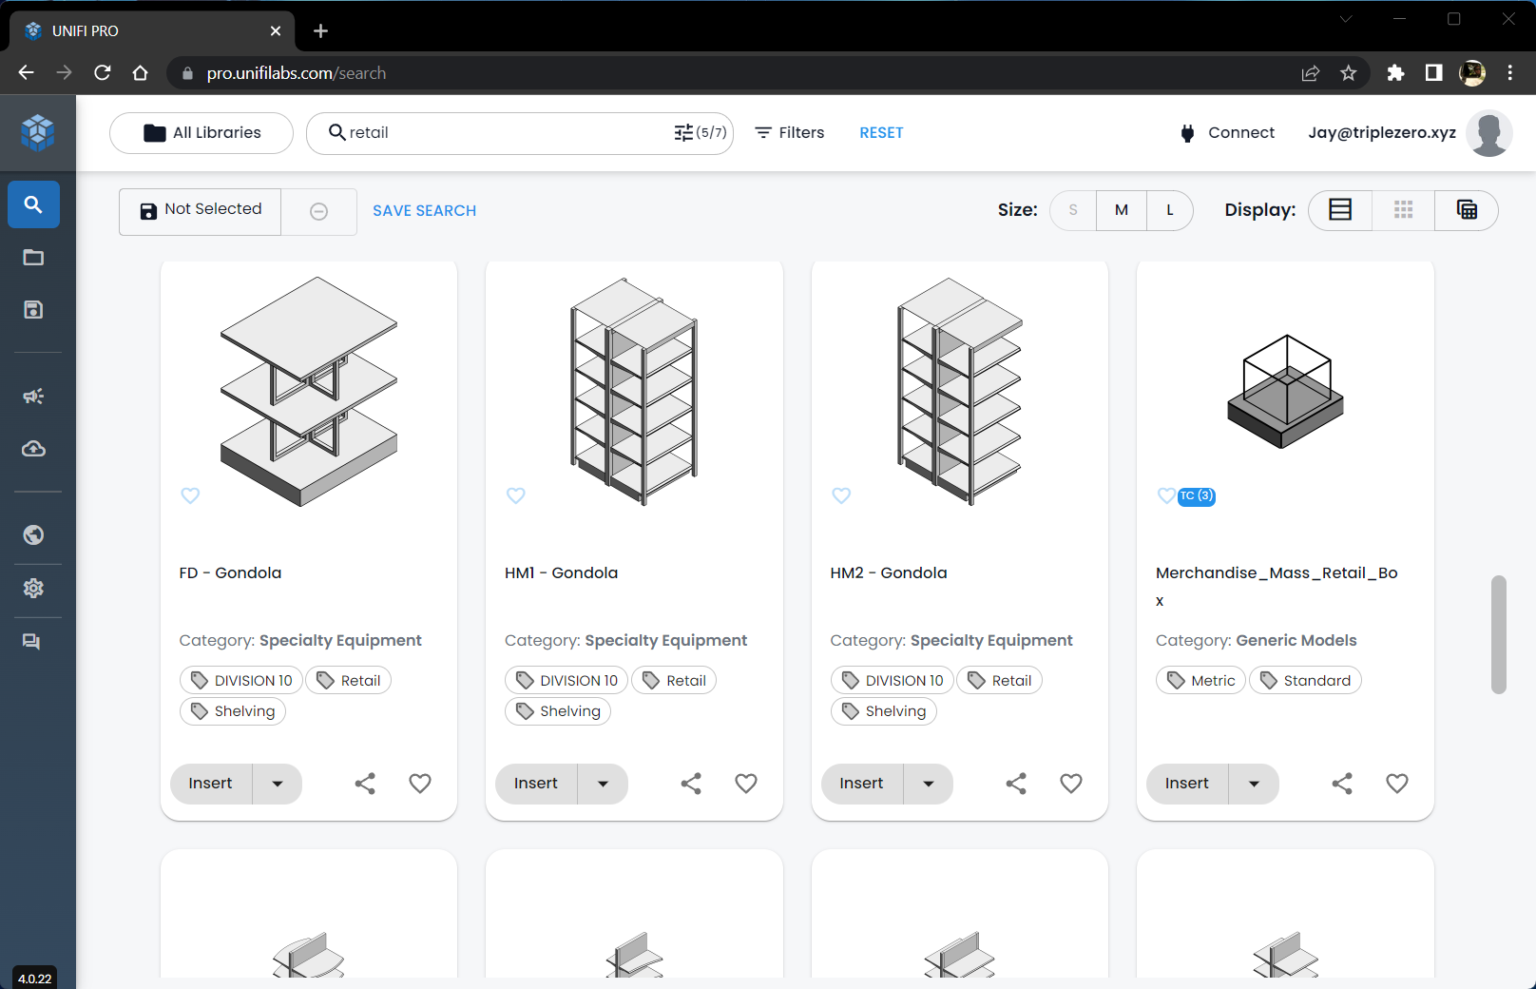Open the settings gear in sidebar
Screen dimensions: 1536x989
[33, 588]
